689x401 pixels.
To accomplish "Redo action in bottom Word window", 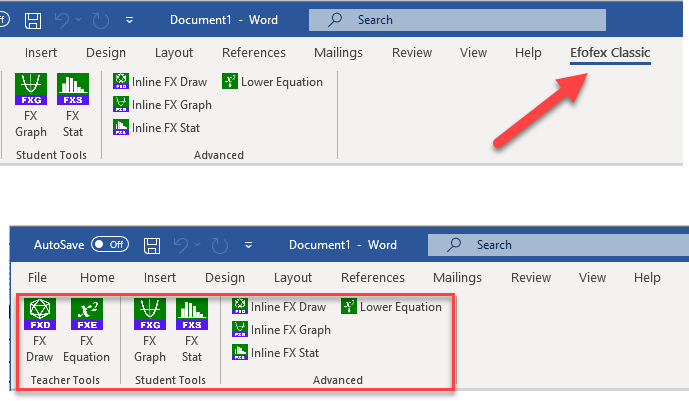I will pyautogui.click(x=220, y=245).
